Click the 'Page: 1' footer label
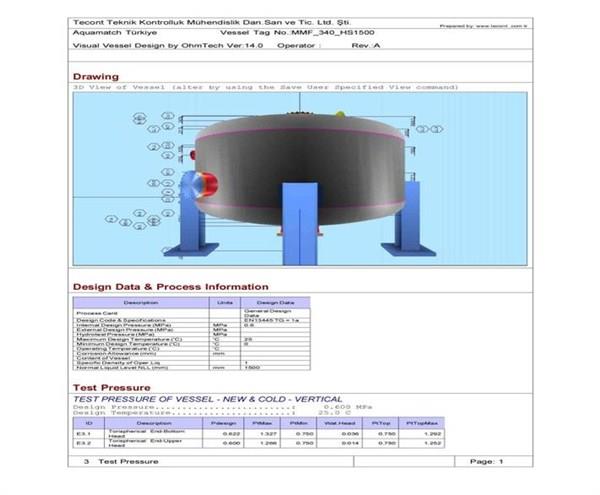 coord(486,462)
